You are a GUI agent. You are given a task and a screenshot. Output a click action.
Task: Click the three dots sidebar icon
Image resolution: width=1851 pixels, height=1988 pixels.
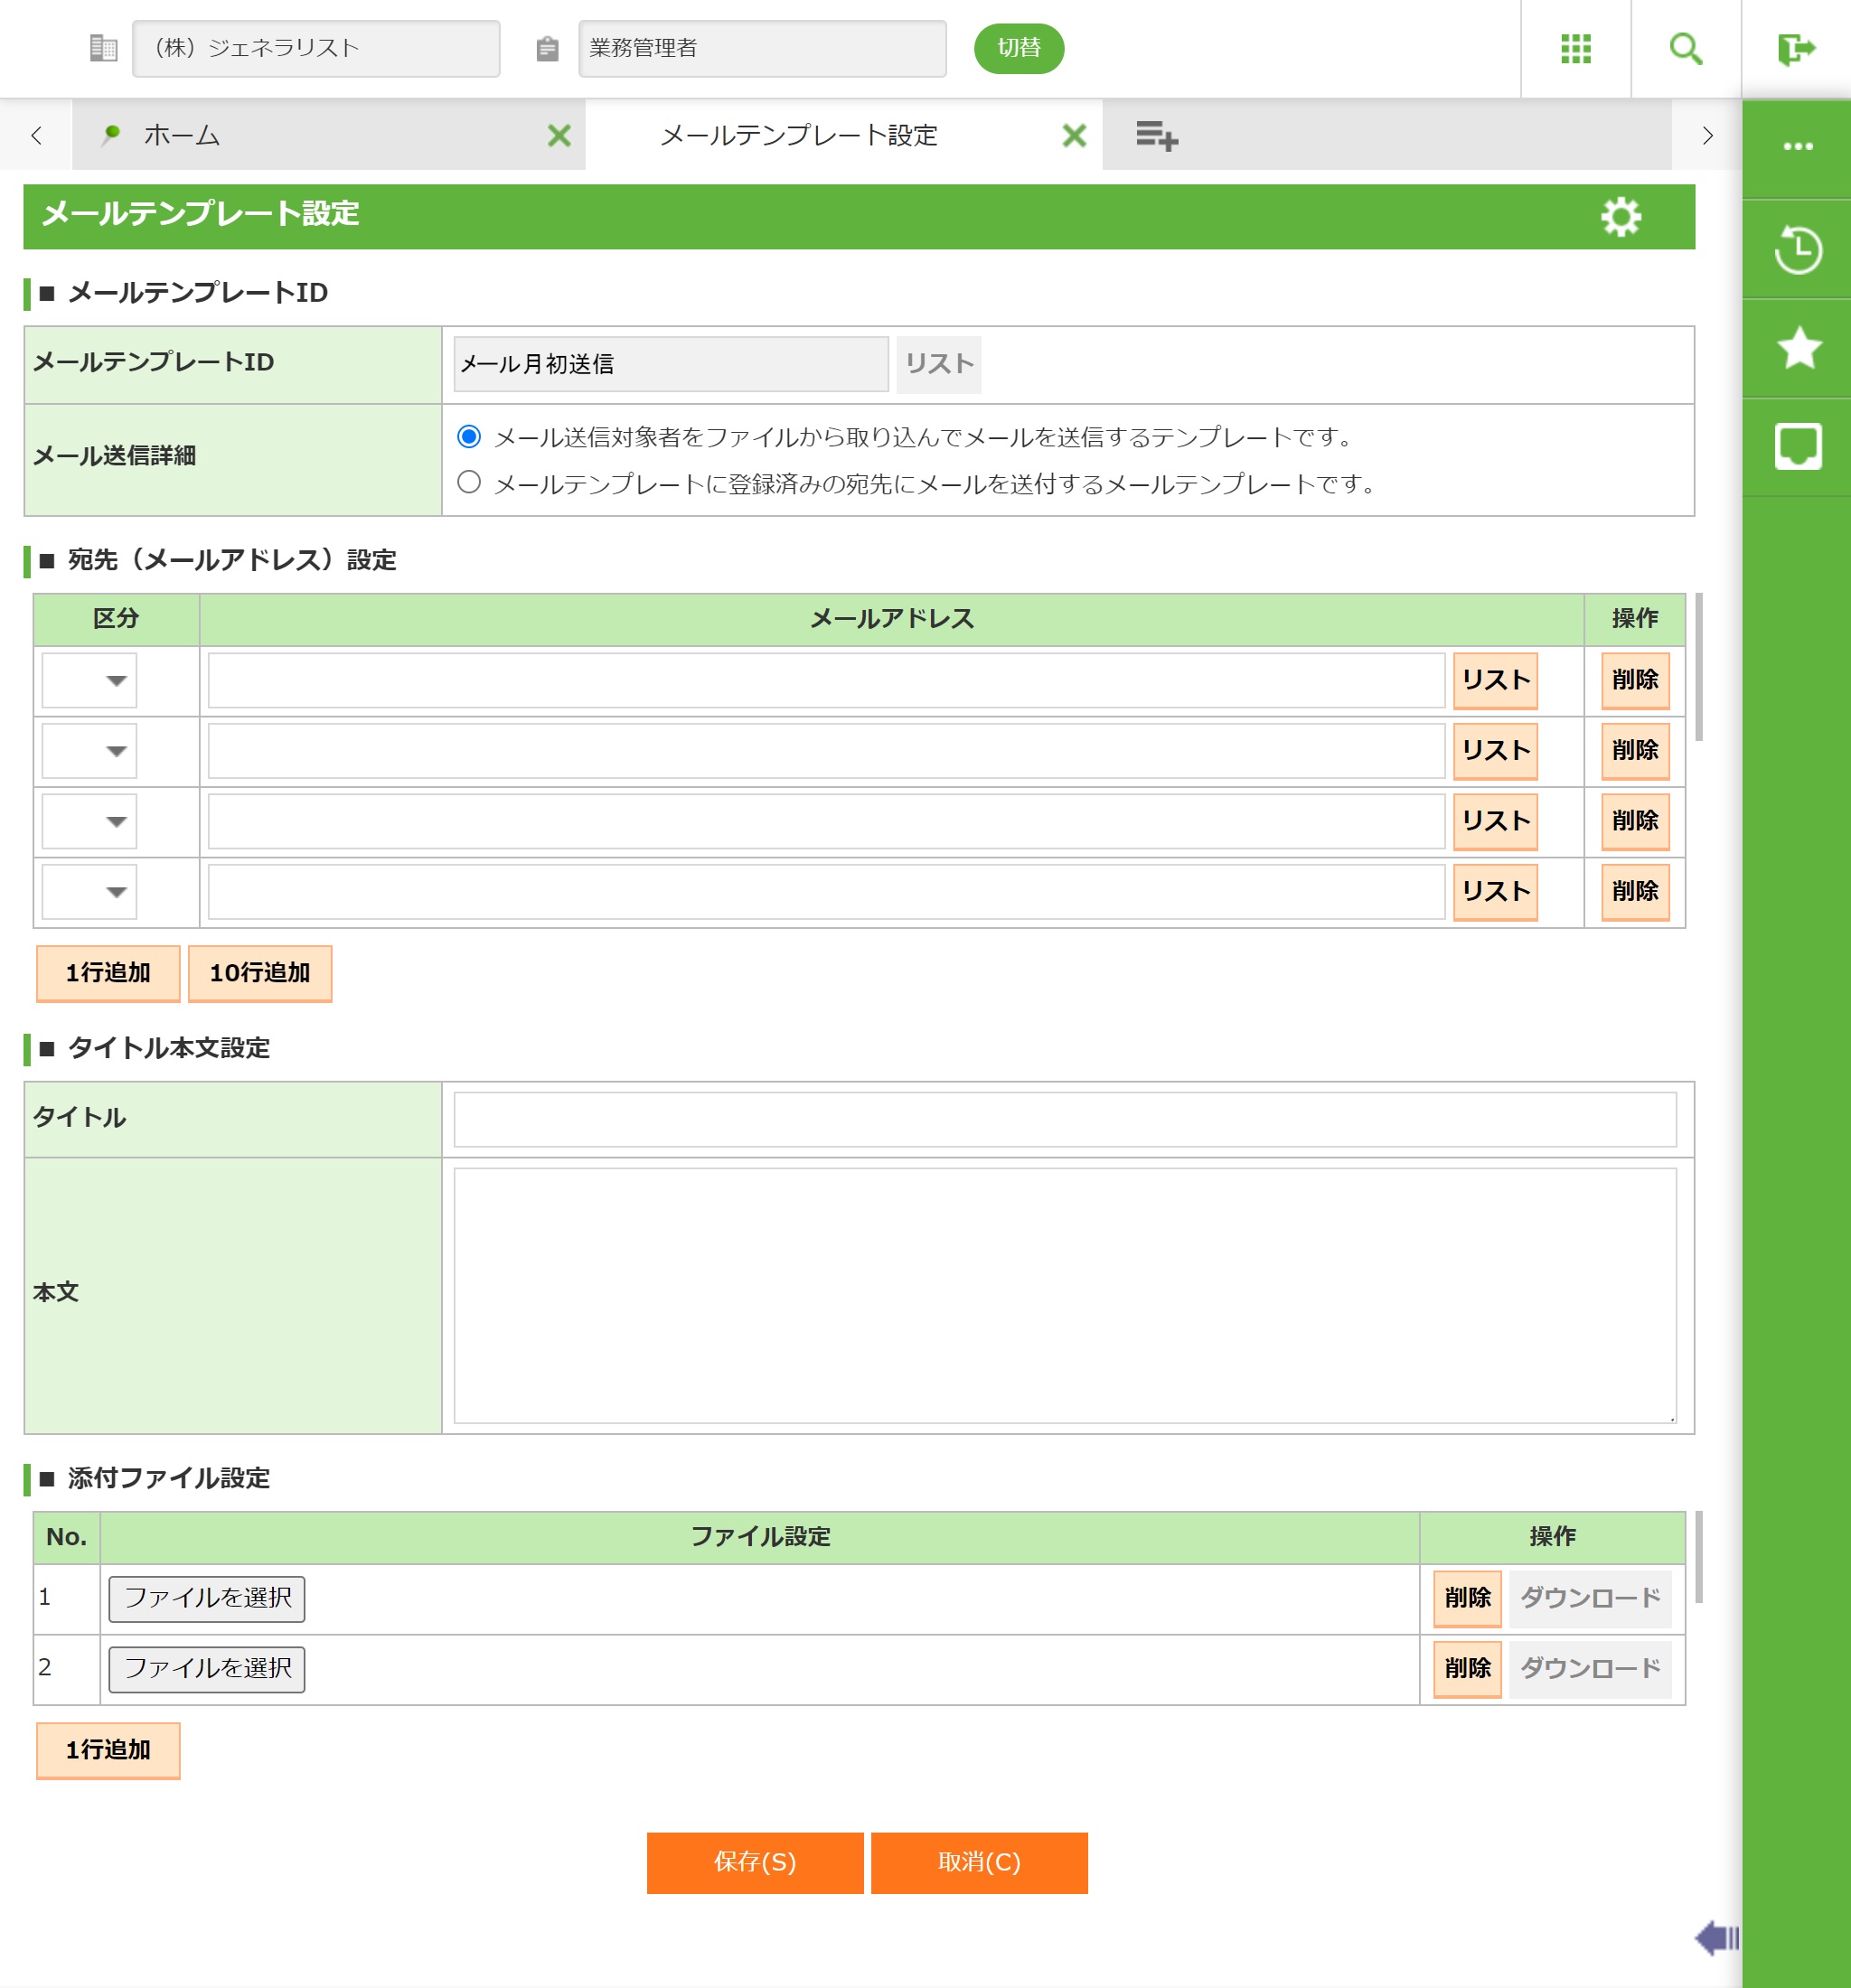click(x=1797, y=147)
